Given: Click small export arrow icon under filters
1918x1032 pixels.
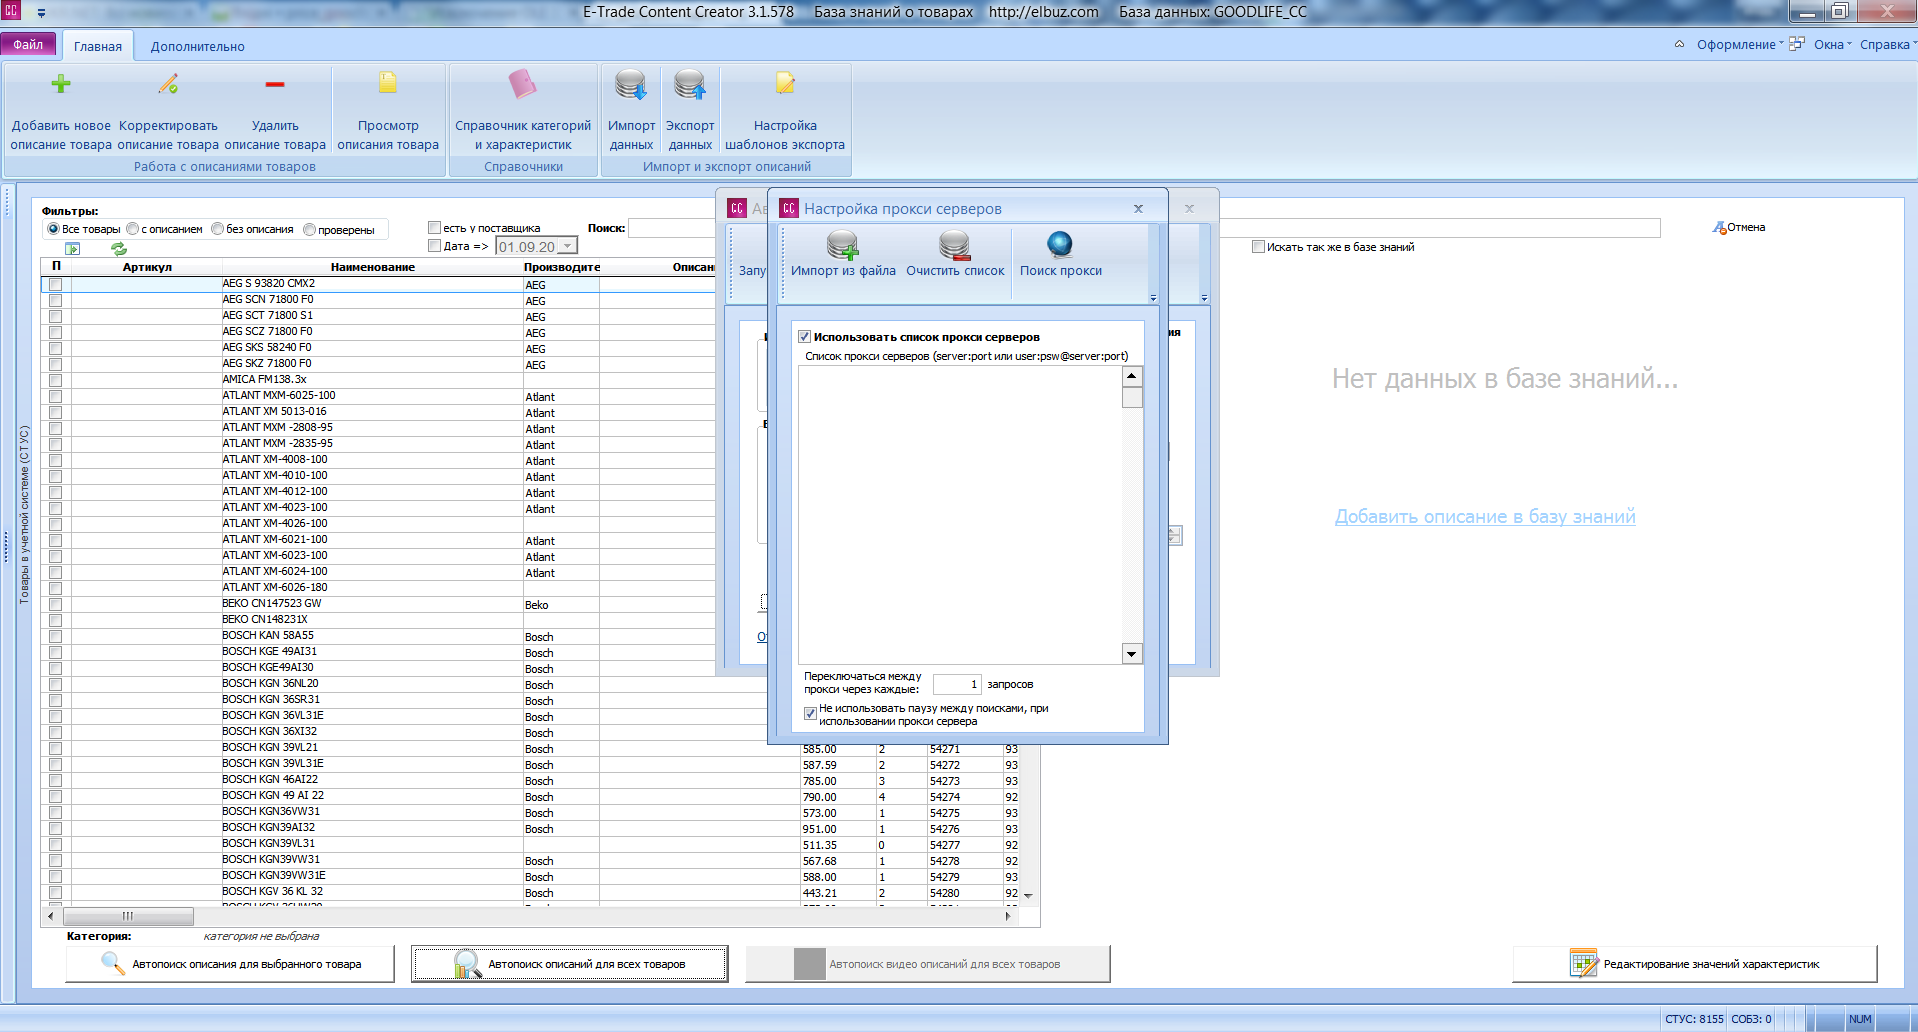Looking at the screenshot, I should 72,248.
